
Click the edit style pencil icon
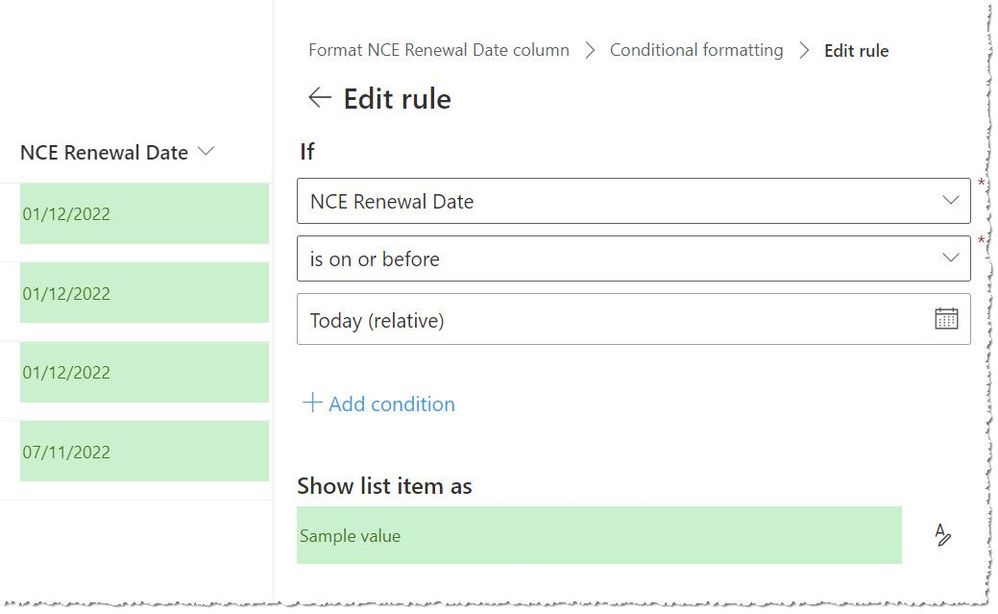(942, 535)
